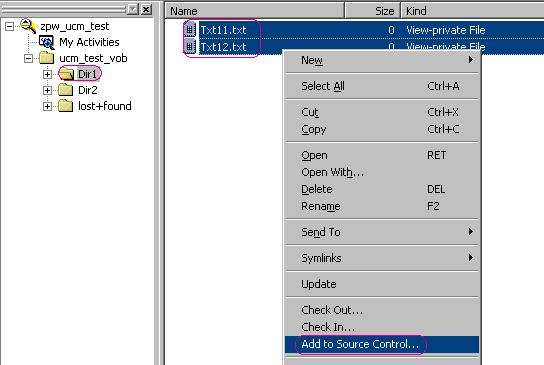544x365 pixels.
Task: Click the size value of Txt11.txt
Action: [x=391, y=30]
